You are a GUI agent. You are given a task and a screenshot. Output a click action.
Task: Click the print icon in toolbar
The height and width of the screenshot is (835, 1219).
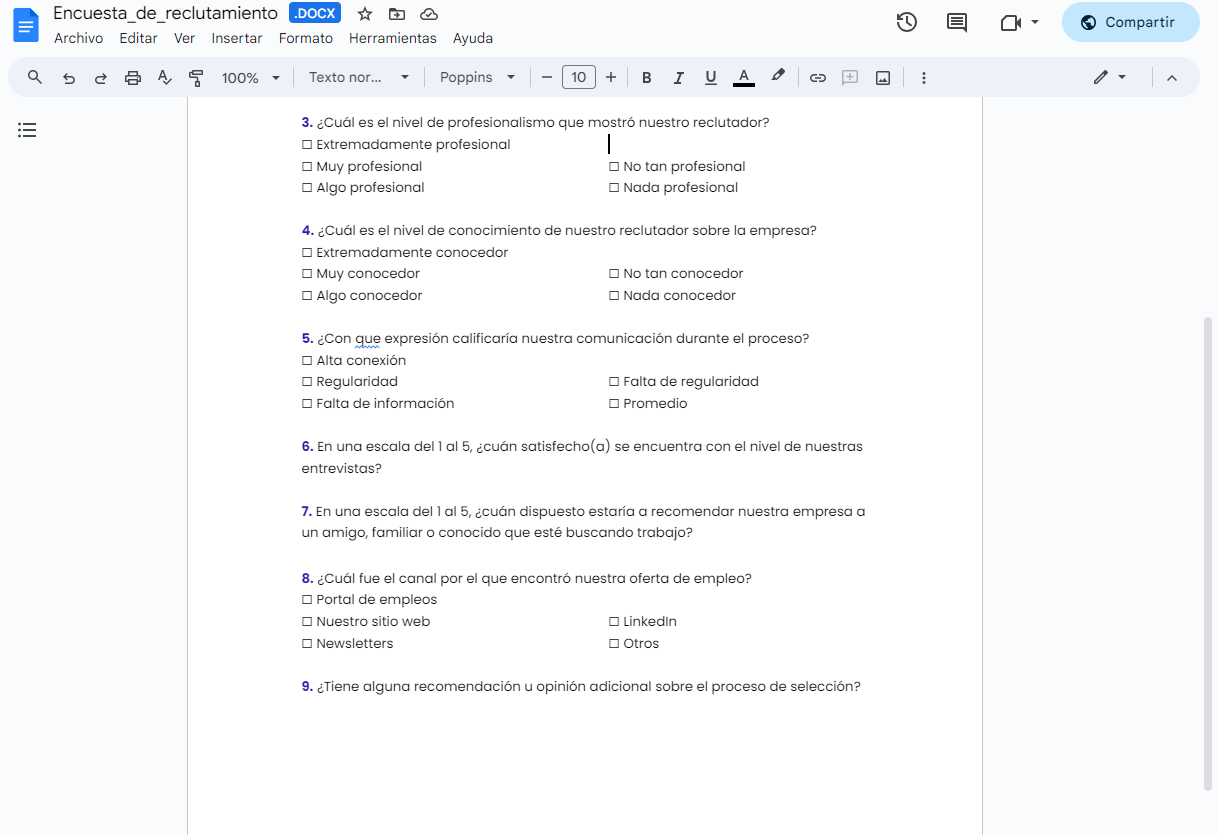133,78
